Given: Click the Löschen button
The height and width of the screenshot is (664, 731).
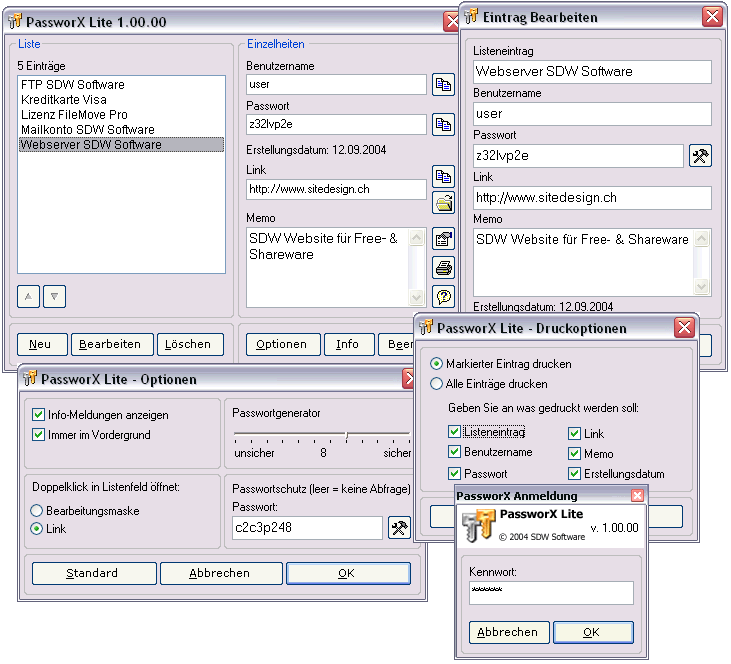Looking at the screenshot, I should pyautogui.click(x=188, y=344).
